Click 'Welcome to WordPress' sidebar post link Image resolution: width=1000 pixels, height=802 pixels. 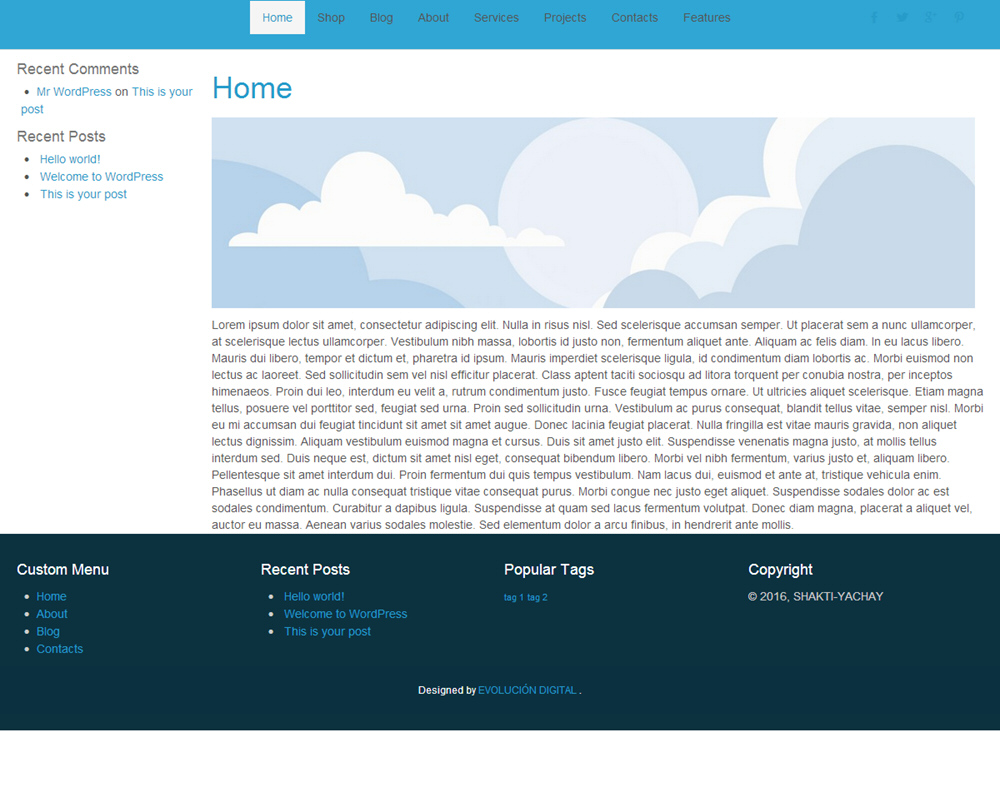click(x=101, y=177)
